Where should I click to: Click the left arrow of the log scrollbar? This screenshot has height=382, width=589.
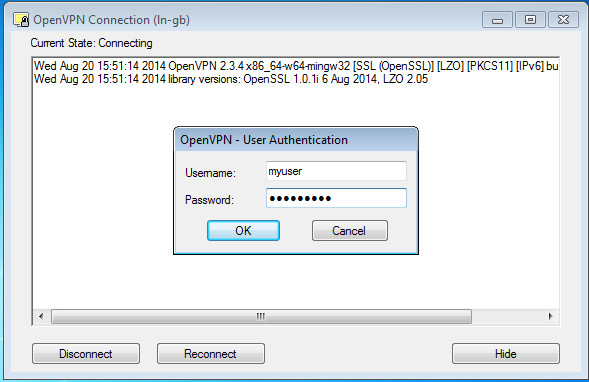[41, 316]
